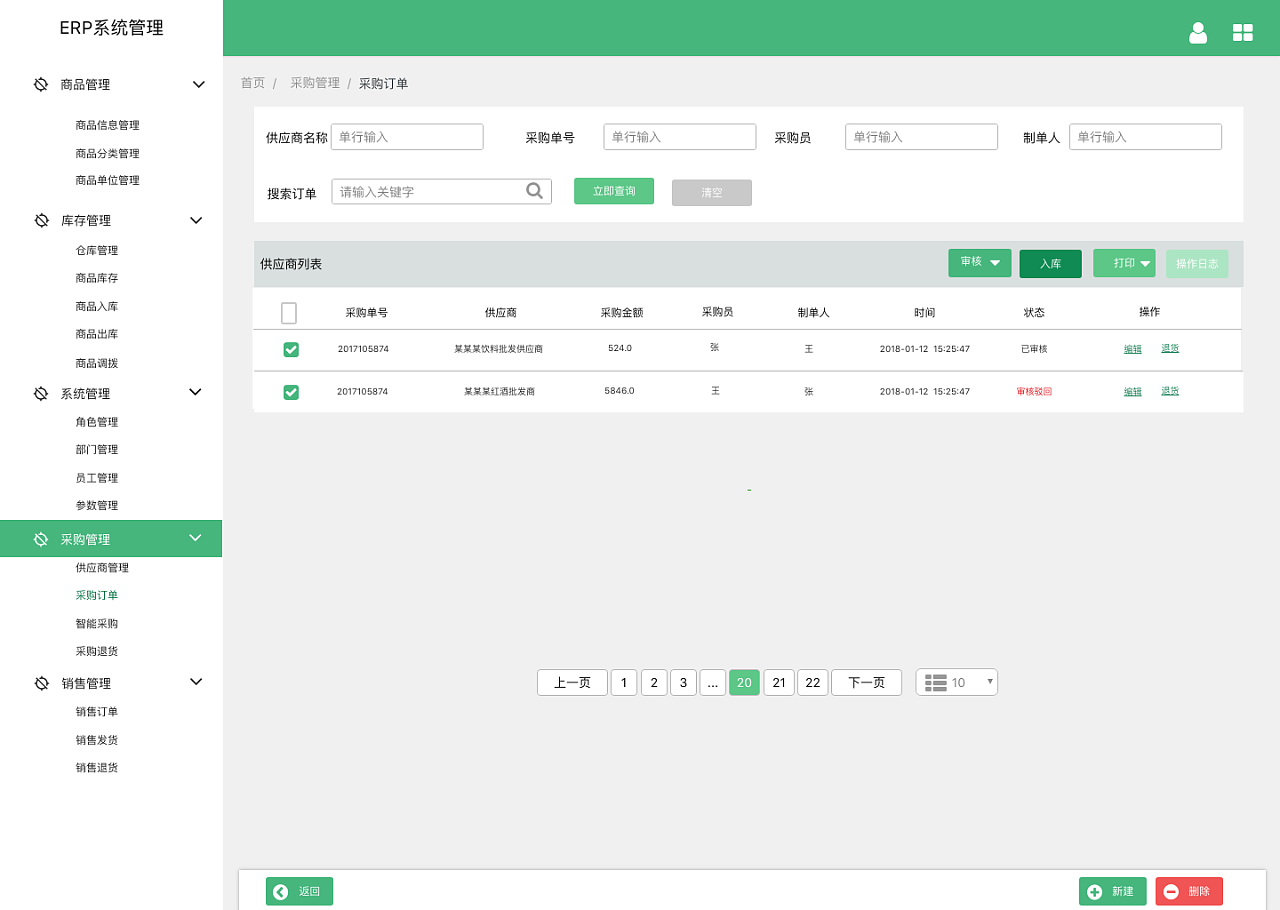Check the select-all checkbox in table header
The height and width of the screenshot is (910, 1280).
[x=289, y=312]
